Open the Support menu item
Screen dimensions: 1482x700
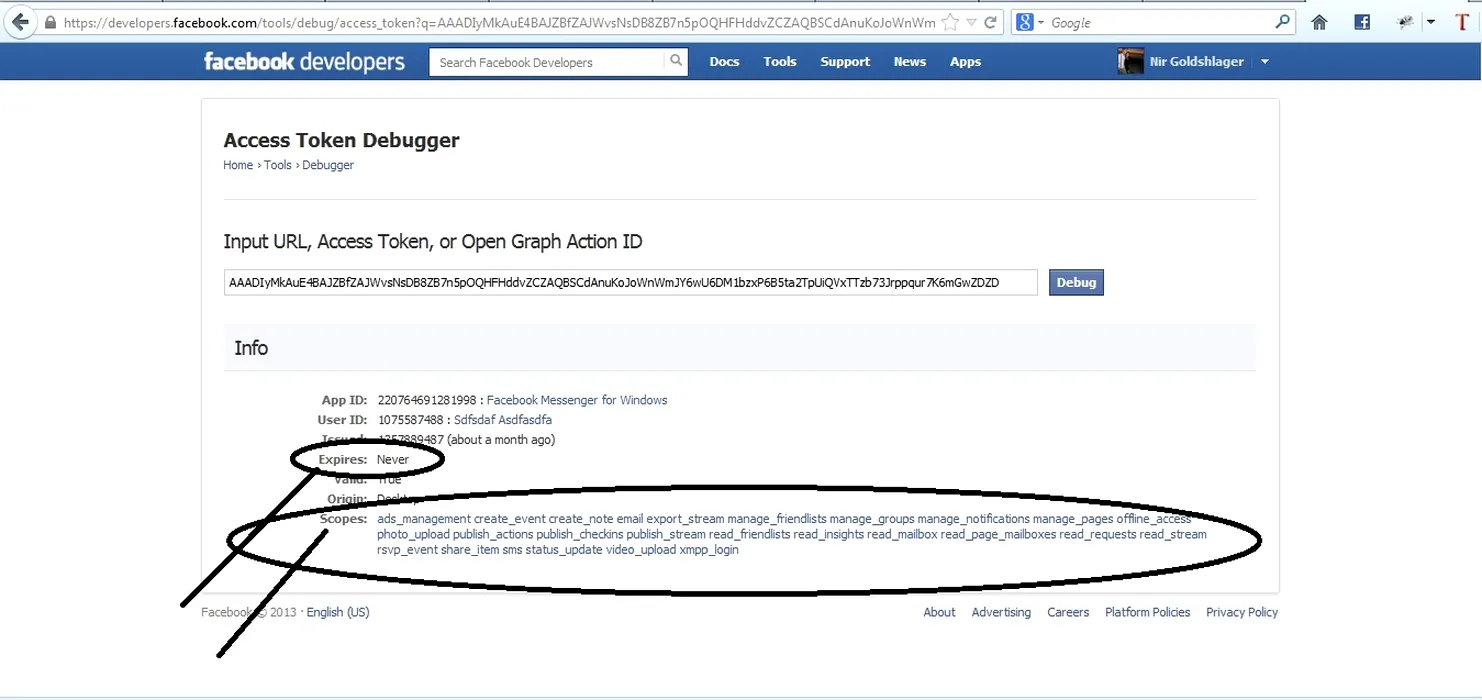pyautogui.click(x=845, y=62)
